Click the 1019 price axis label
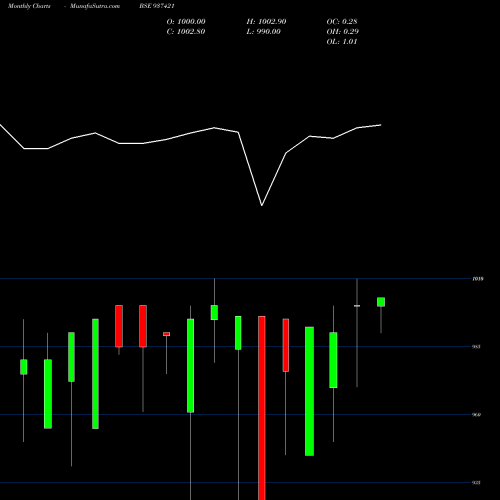The image size is (500, 500). click(478, 279)
